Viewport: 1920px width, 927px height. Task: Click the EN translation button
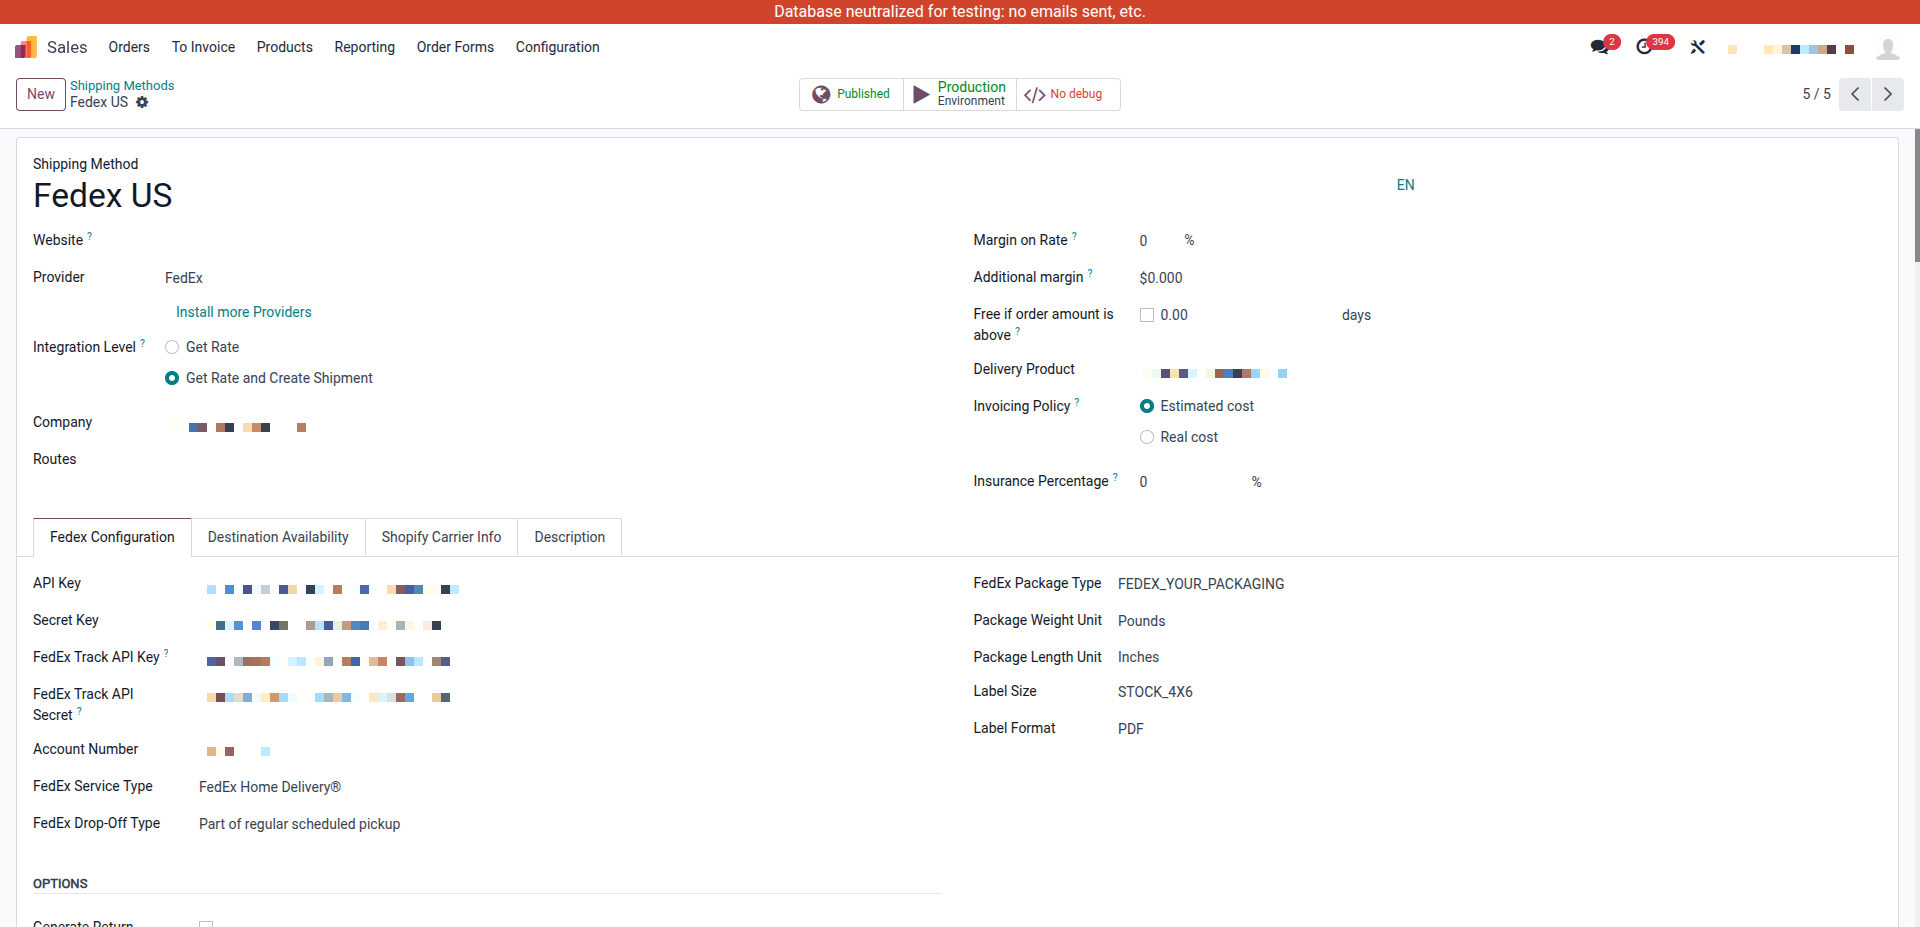click(1405, 185)
